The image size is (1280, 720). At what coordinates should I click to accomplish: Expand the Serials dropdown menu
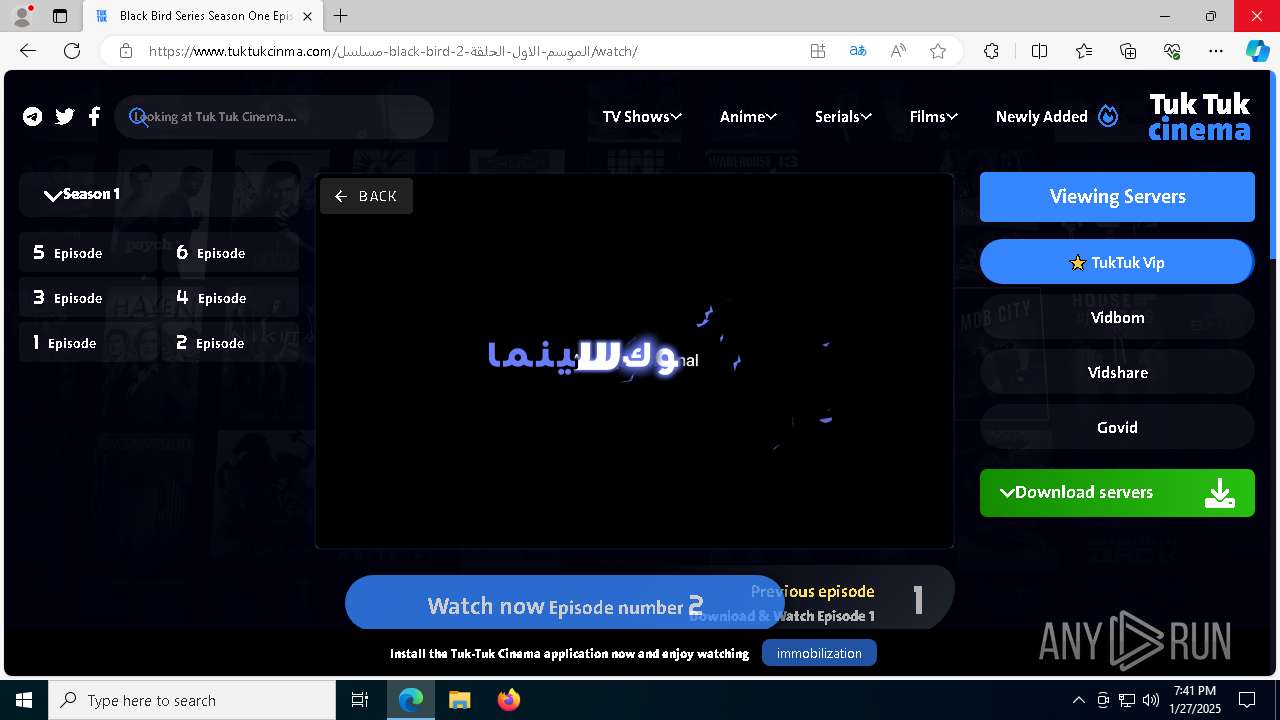point(843,117)
